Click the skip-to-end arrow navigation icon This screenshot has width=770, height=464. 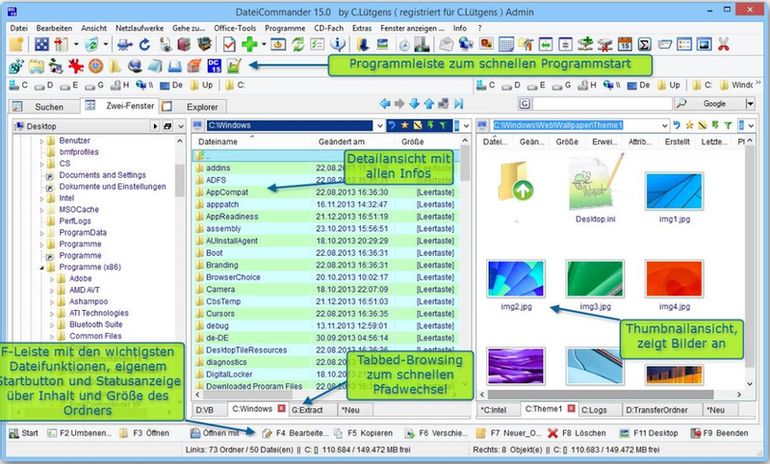click(459, 104)
